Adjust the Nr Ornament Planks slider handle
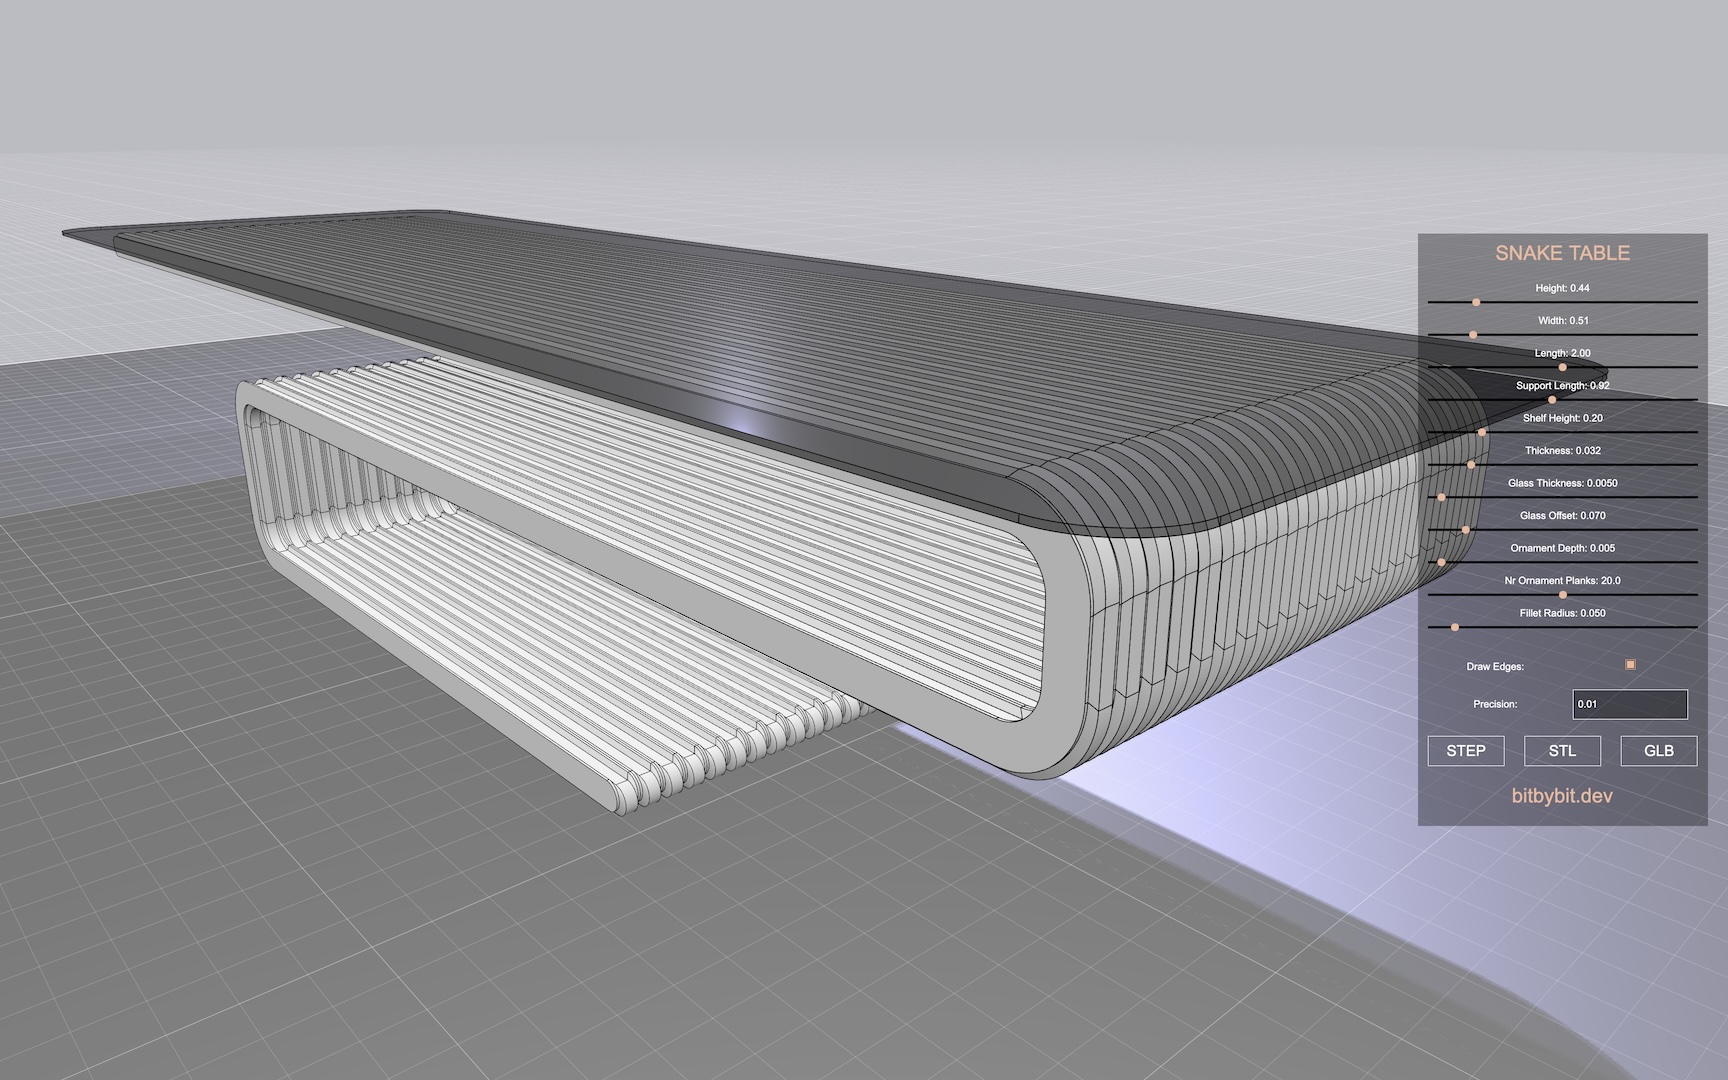The image size is (1728, 1080). [x=1563, y=595]
